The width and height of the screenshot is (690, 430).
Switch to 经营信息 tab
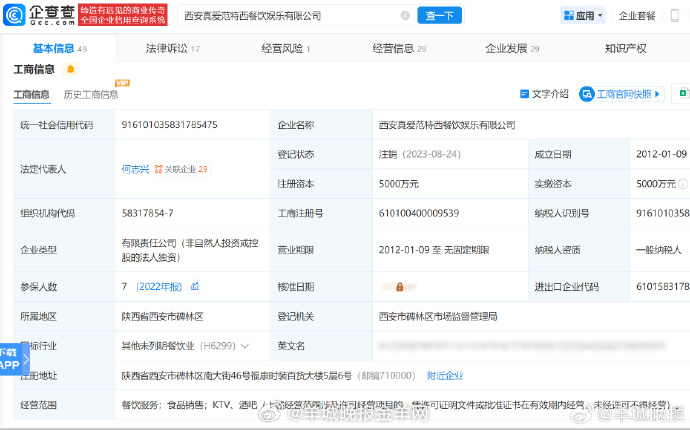[x=399, y=48]
